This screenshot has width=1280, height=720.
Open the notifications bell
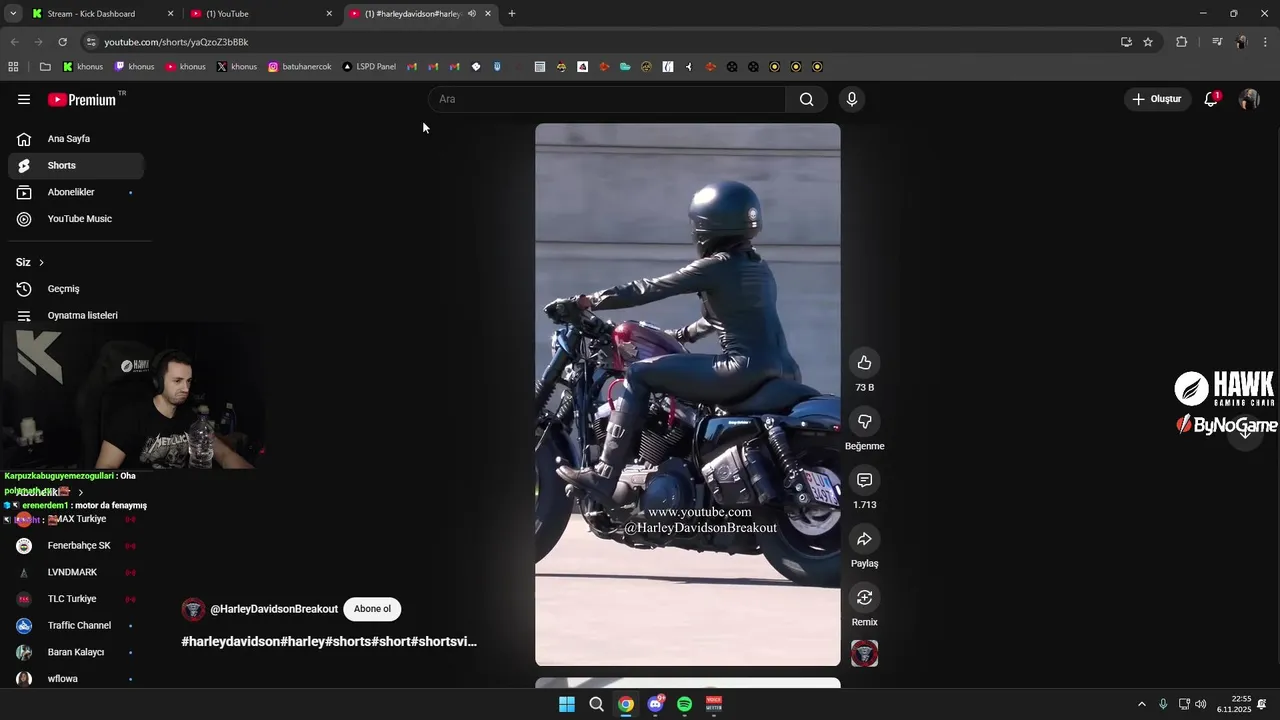[x=1211, y=99]
